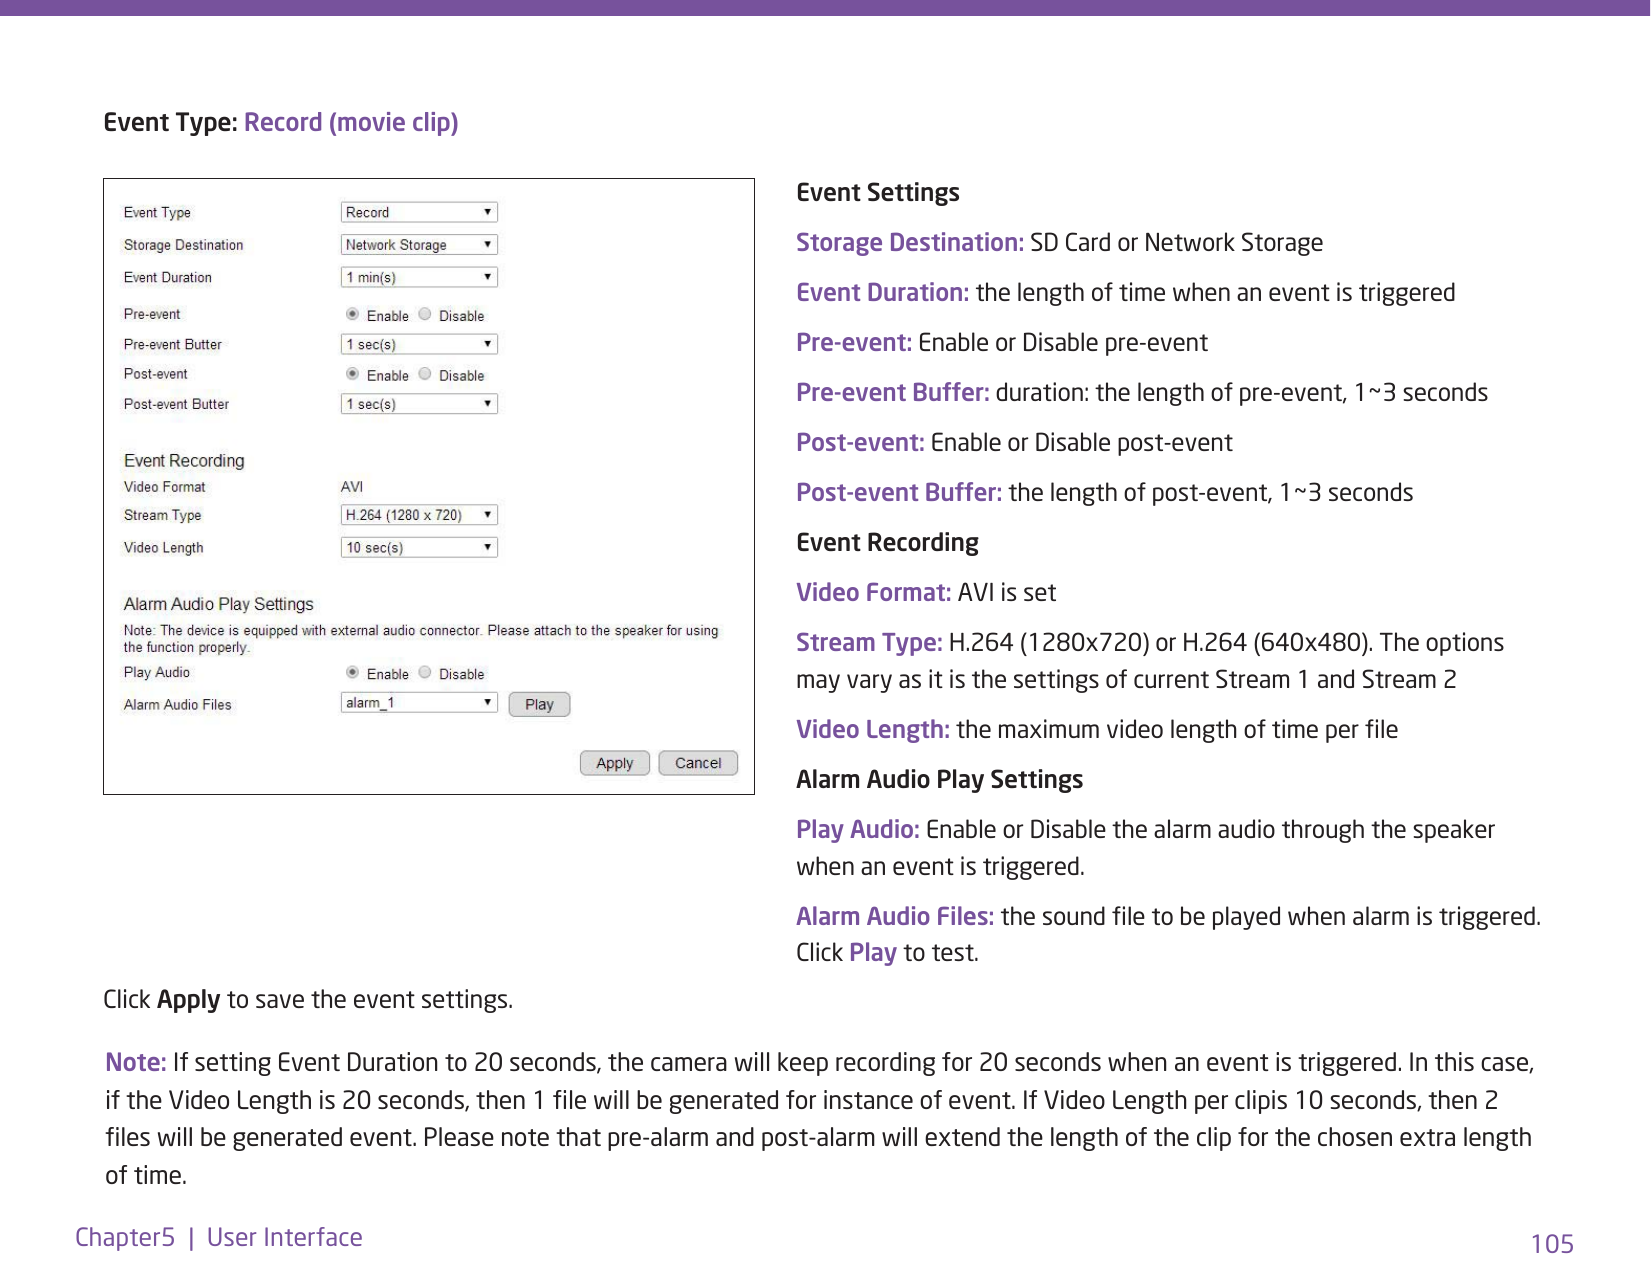This screenshot has height=1275, width=1651.
Task: Click the Cancel button
Action: (x=698, y=763)
